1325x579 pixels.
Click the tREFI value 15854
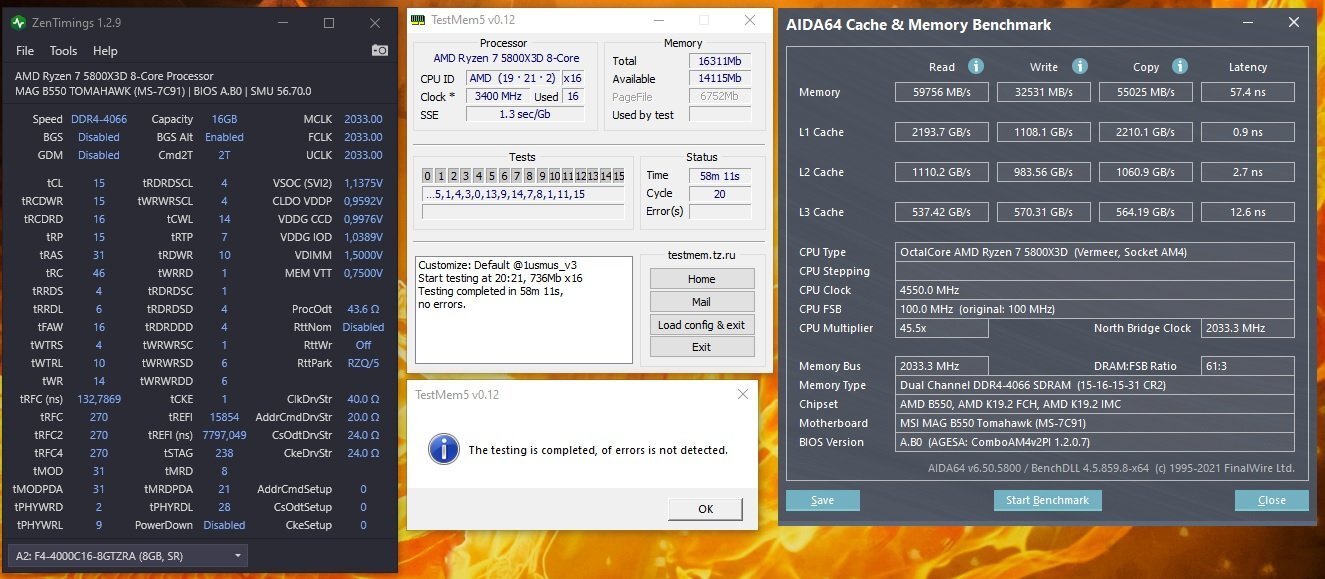coord(224,417)
